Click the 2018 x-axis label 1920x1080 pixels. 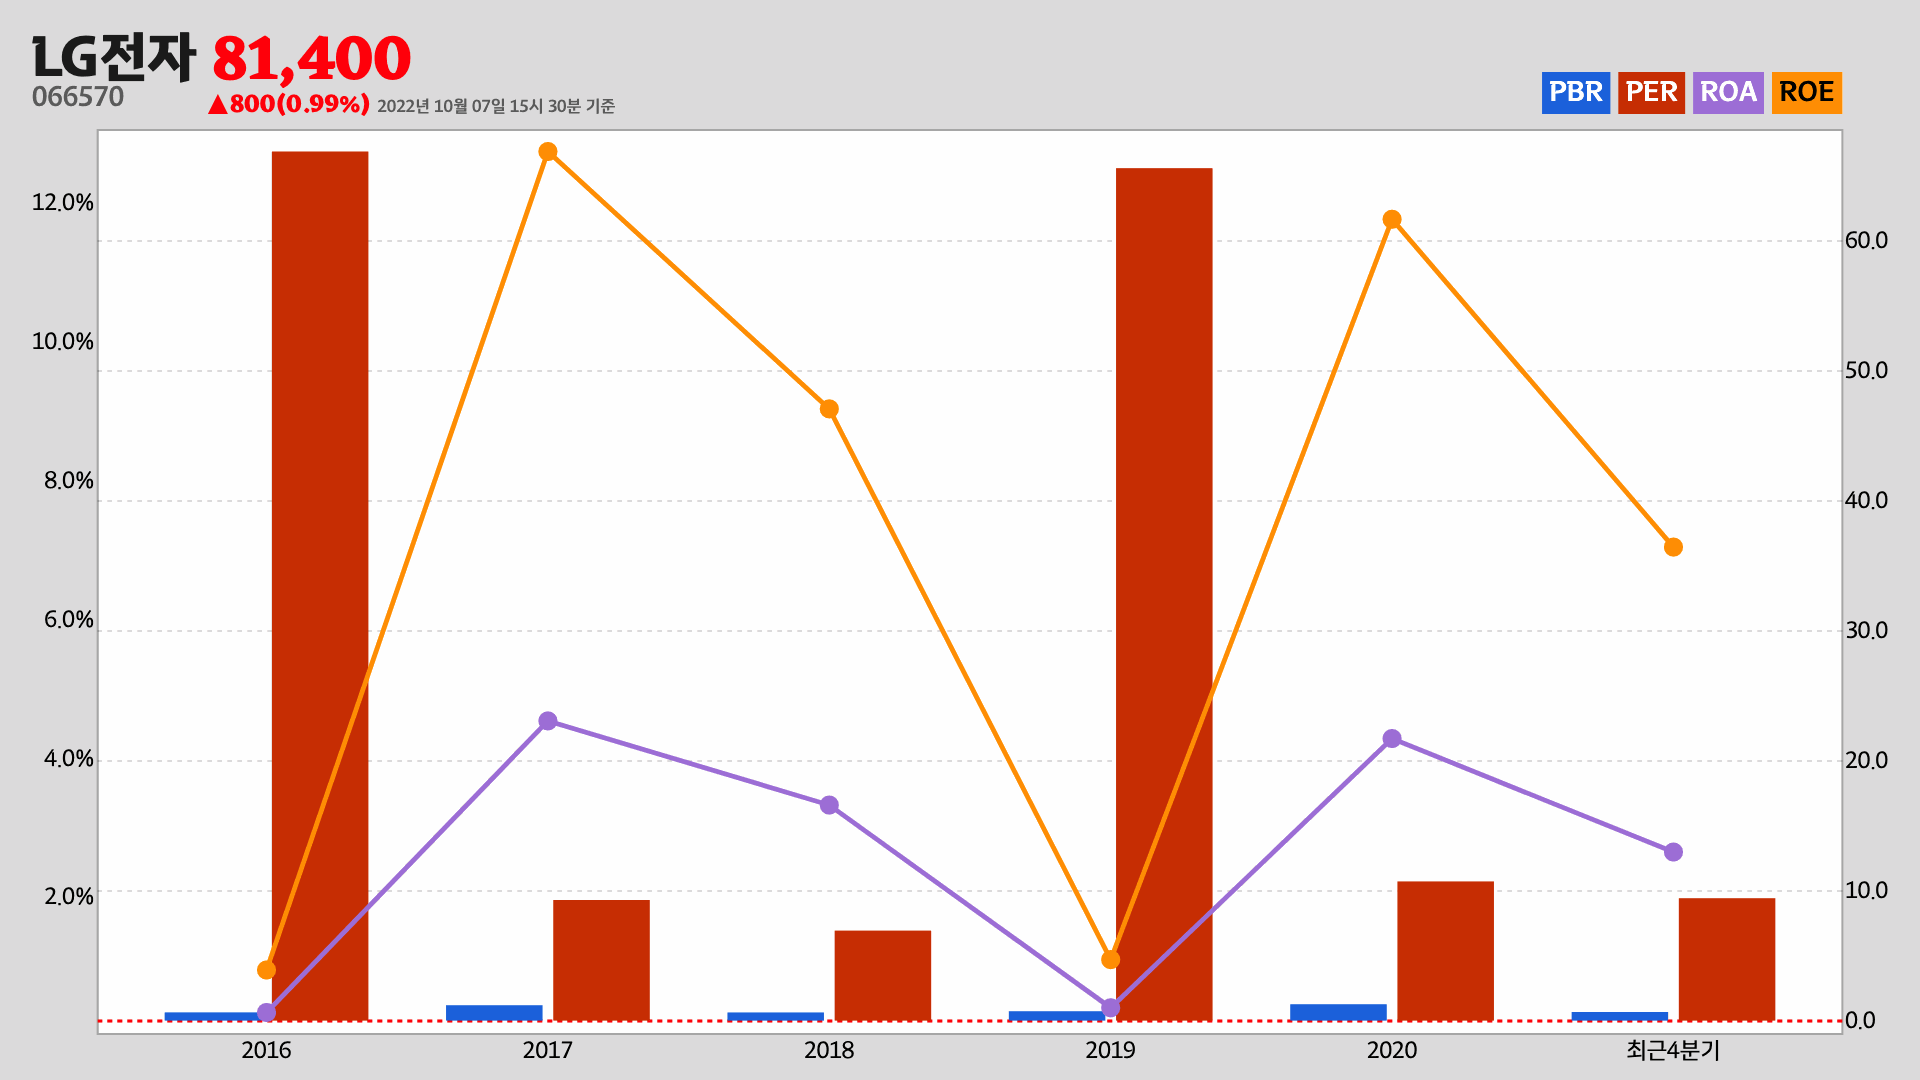(x=829, y=1050)
